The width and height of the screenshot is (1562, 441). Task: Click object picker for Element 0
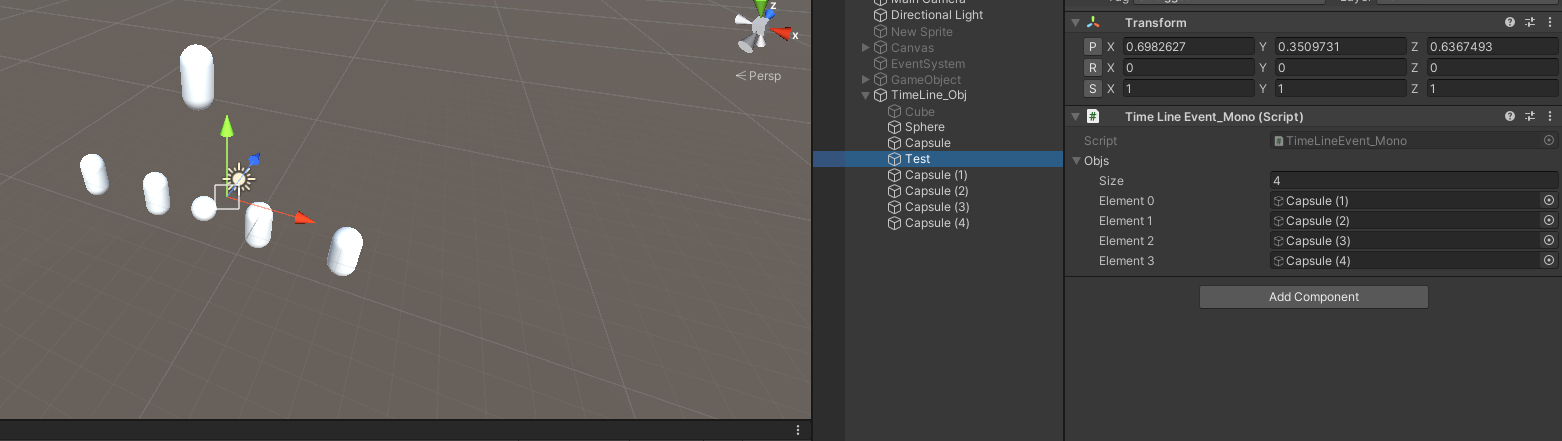(x=1549, y=201)
